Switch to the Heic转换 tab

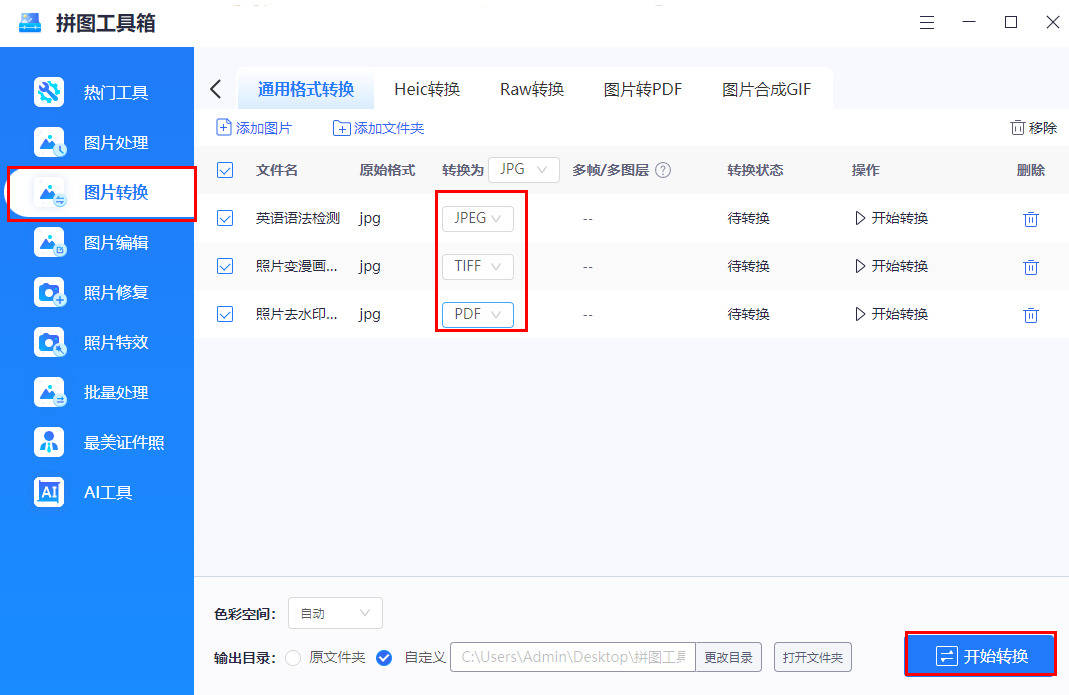coord(427,89)
